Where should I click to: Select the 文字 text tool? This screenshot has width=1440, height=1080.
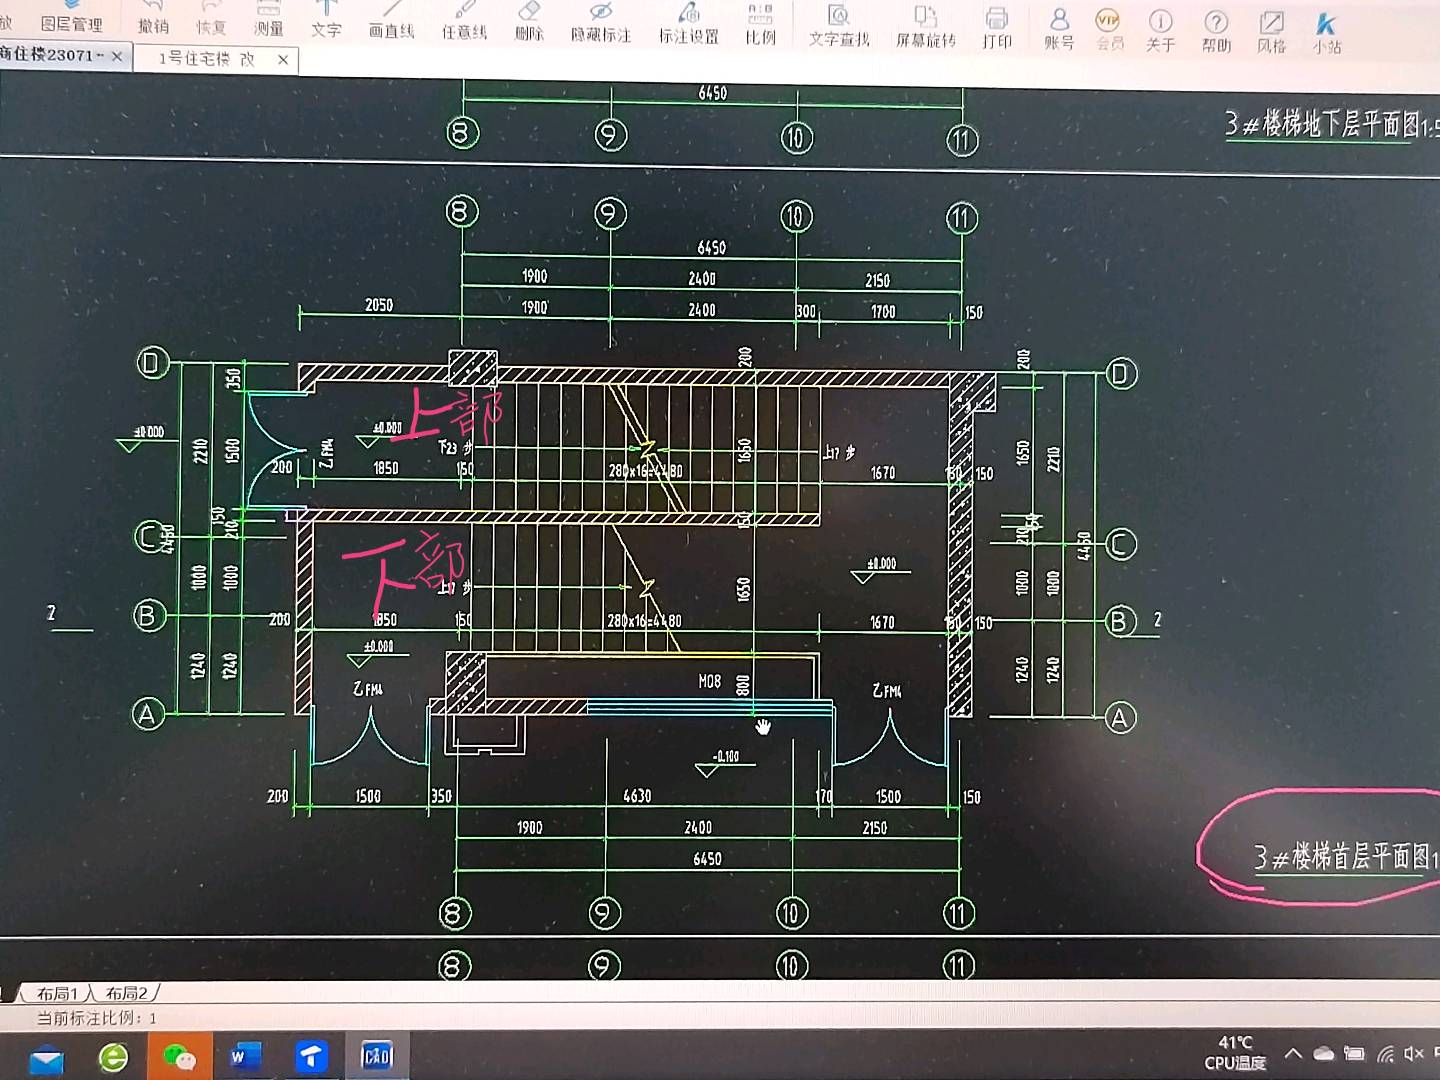326,21
